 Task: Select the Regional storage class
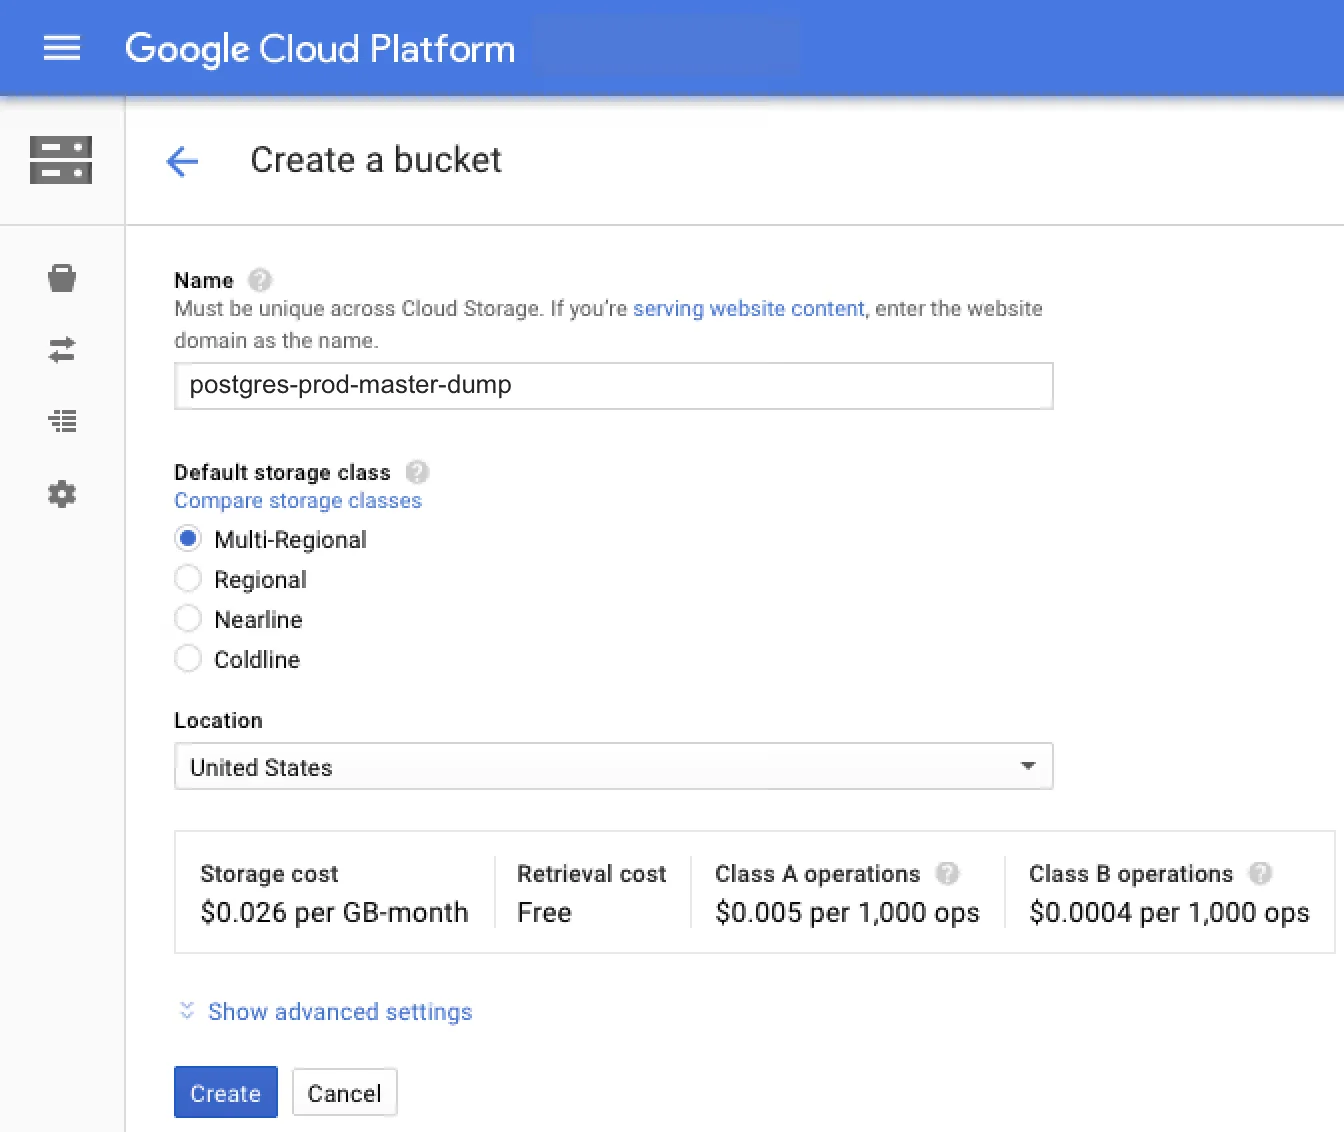pyautogui.click(x=188, y=579)
